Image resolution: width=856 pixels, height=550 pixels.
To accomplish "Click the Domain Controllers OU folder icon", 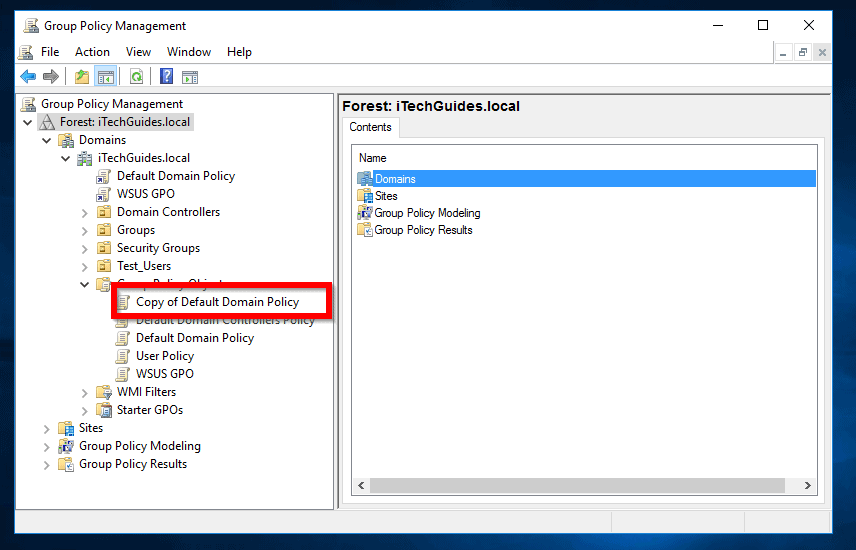I will point(104,212).
